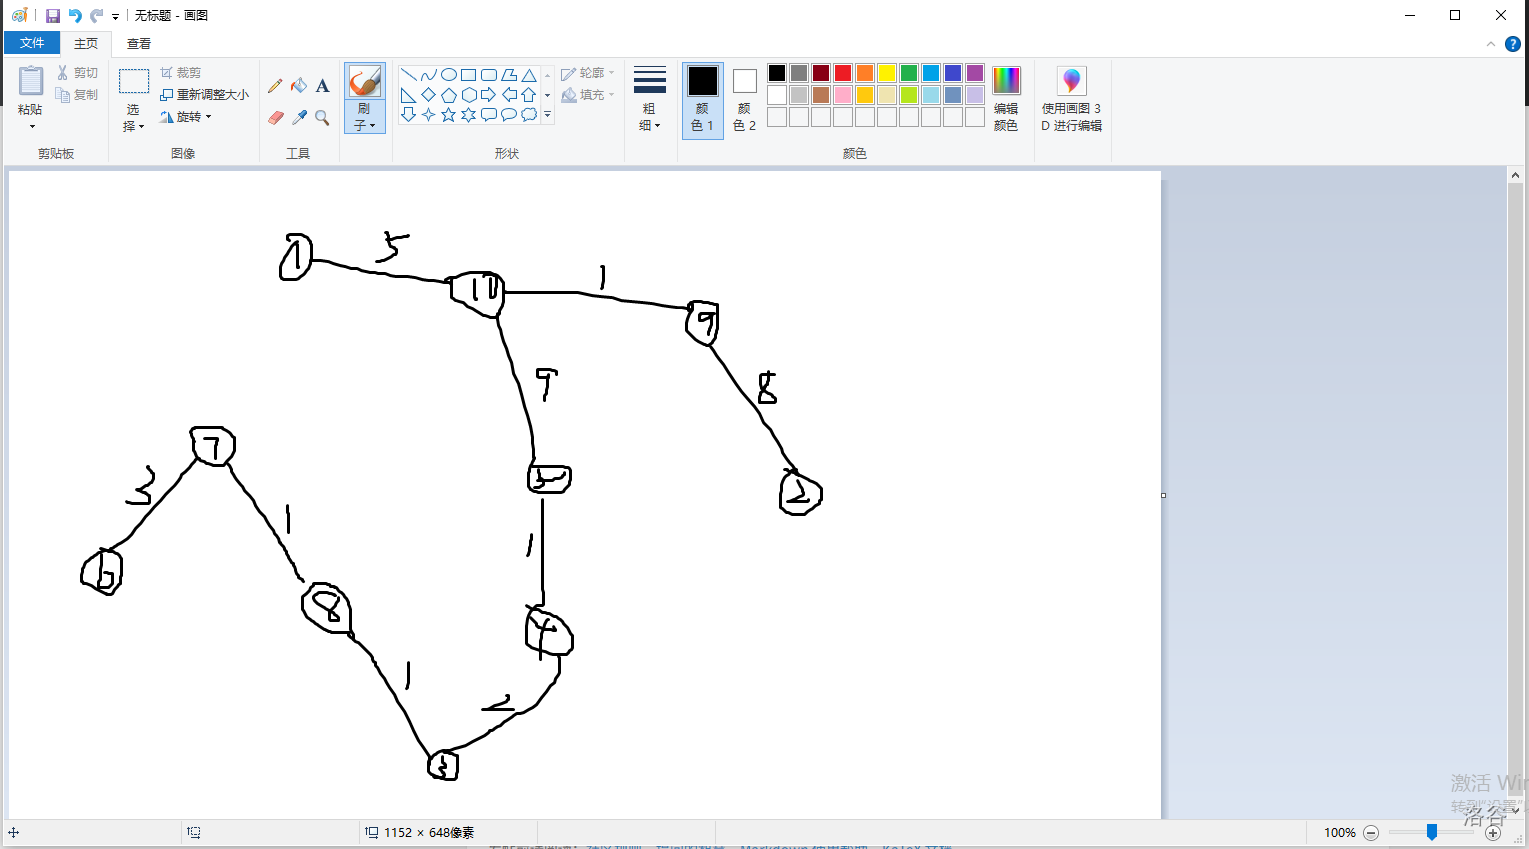Image resolution: width=1529 pixels, height=849 pixels.
Task: Open Edit colors (编辑颜色) dialog
Action: point(1006,100)
